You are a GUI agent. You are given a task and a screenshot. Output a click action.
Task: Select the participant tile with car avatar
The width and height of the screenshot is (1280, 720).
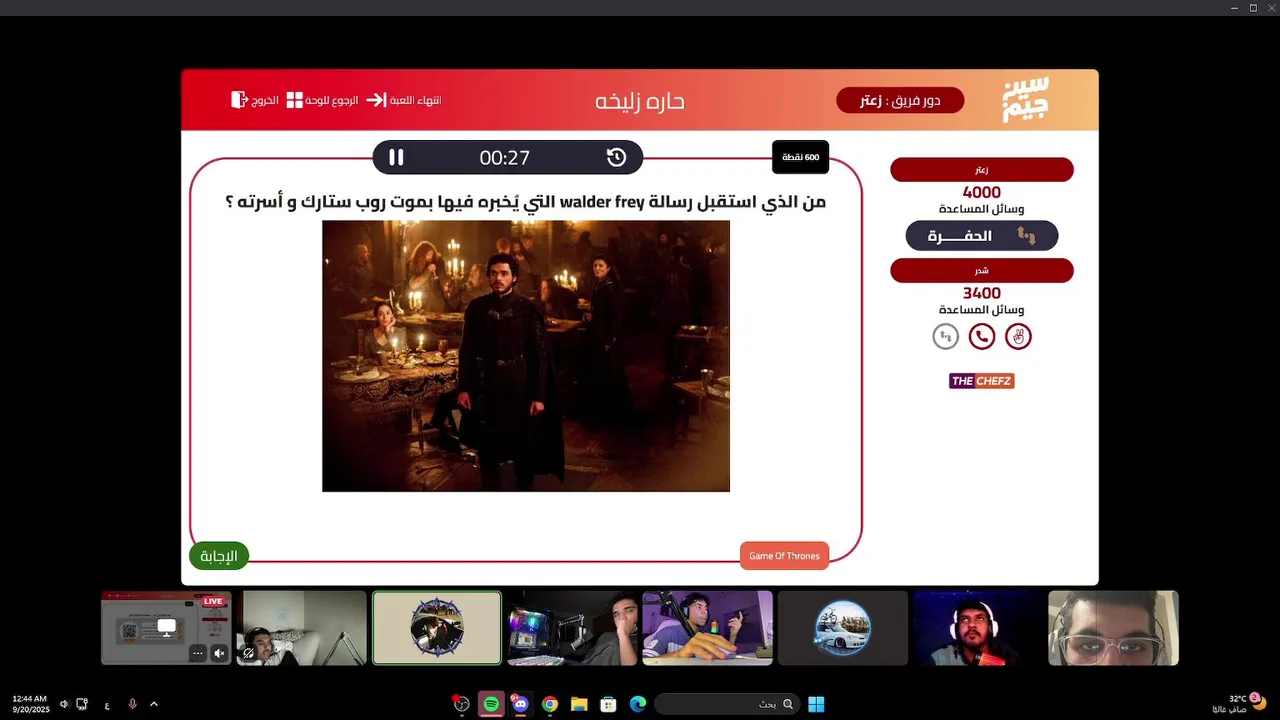point(843,628)
